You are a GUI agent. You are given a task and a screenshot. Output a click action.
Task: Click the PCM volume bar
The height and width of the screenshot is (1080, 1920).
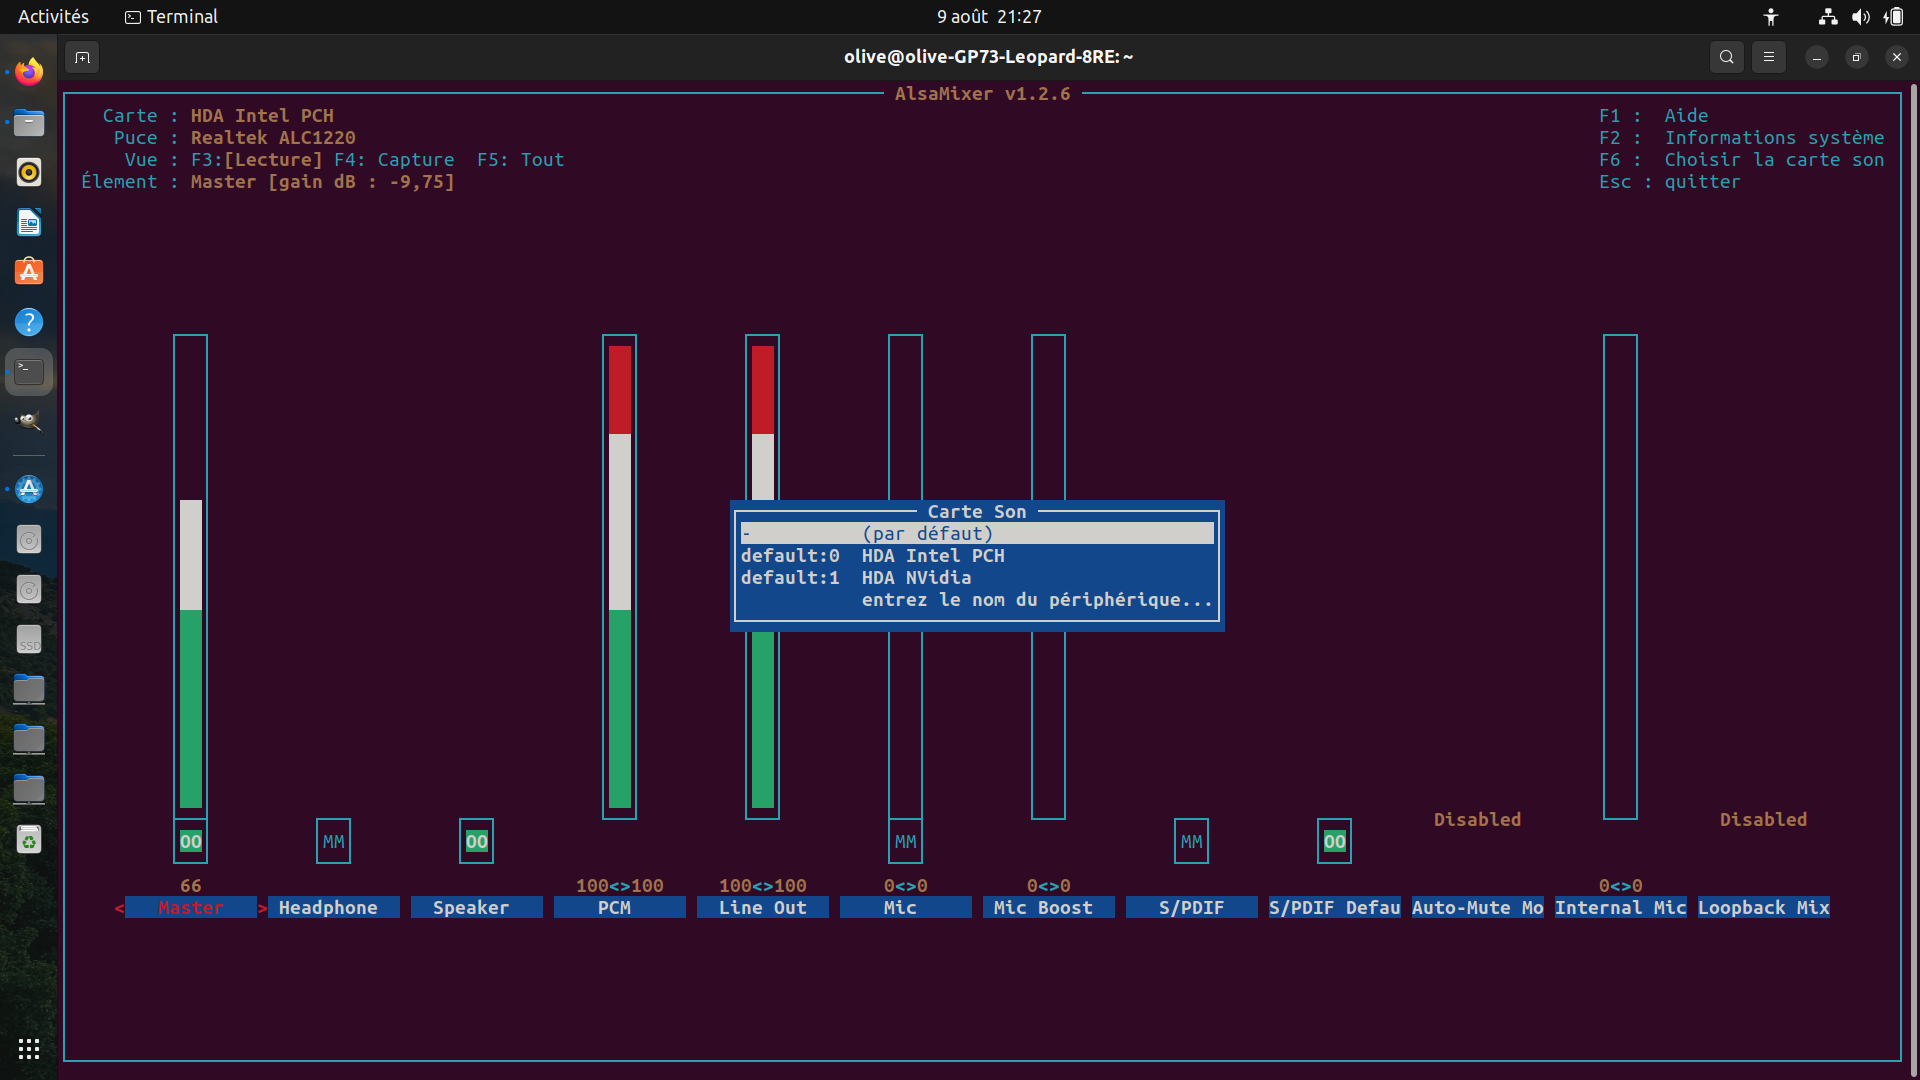(619, 576)
